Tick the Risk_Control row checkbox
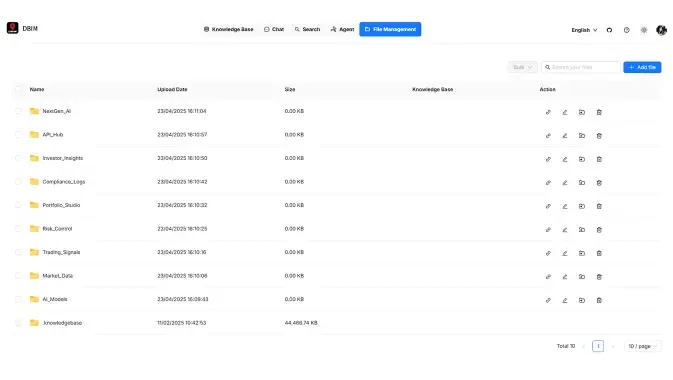The height and width of the screenshot is (380, 673). pos(18,228)
